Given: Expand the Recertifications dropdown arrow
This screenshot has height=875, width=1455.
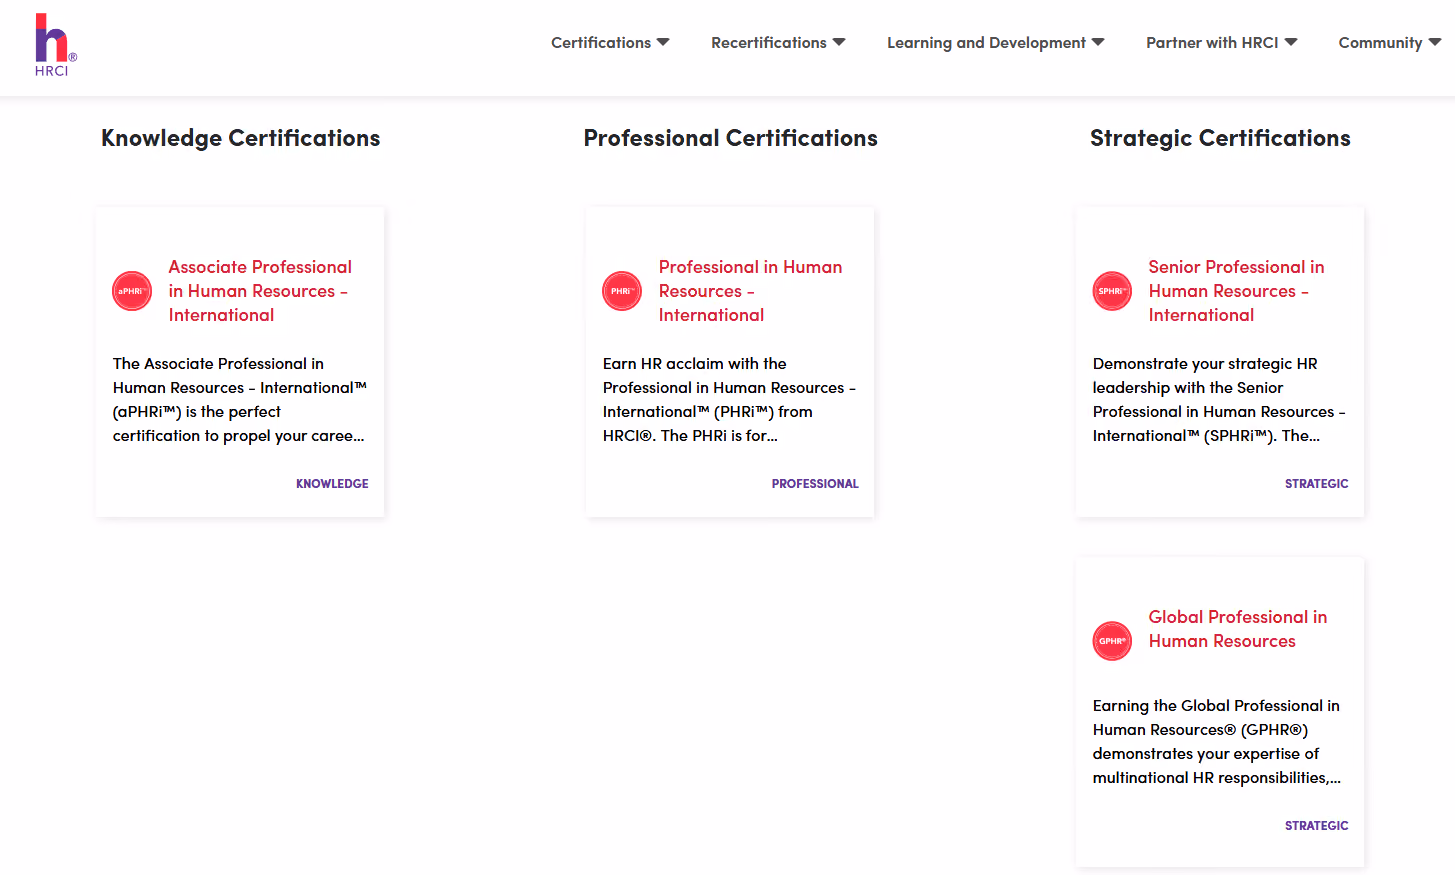Looking at the screenshot, I should coord(839,42).
